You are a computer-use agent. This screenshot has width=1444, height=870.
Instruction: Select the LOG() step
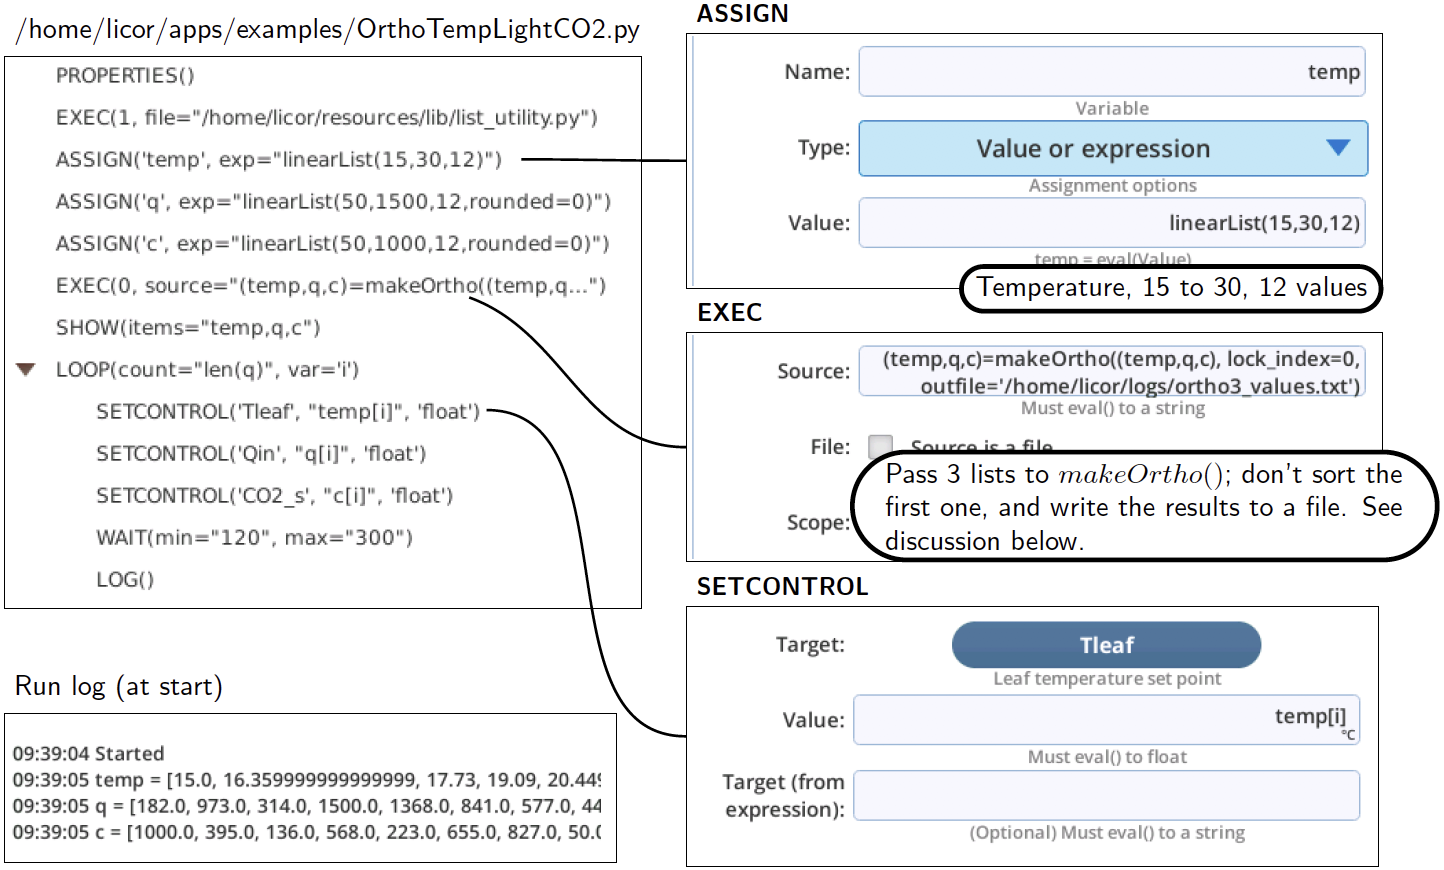(x=125, y=579)
